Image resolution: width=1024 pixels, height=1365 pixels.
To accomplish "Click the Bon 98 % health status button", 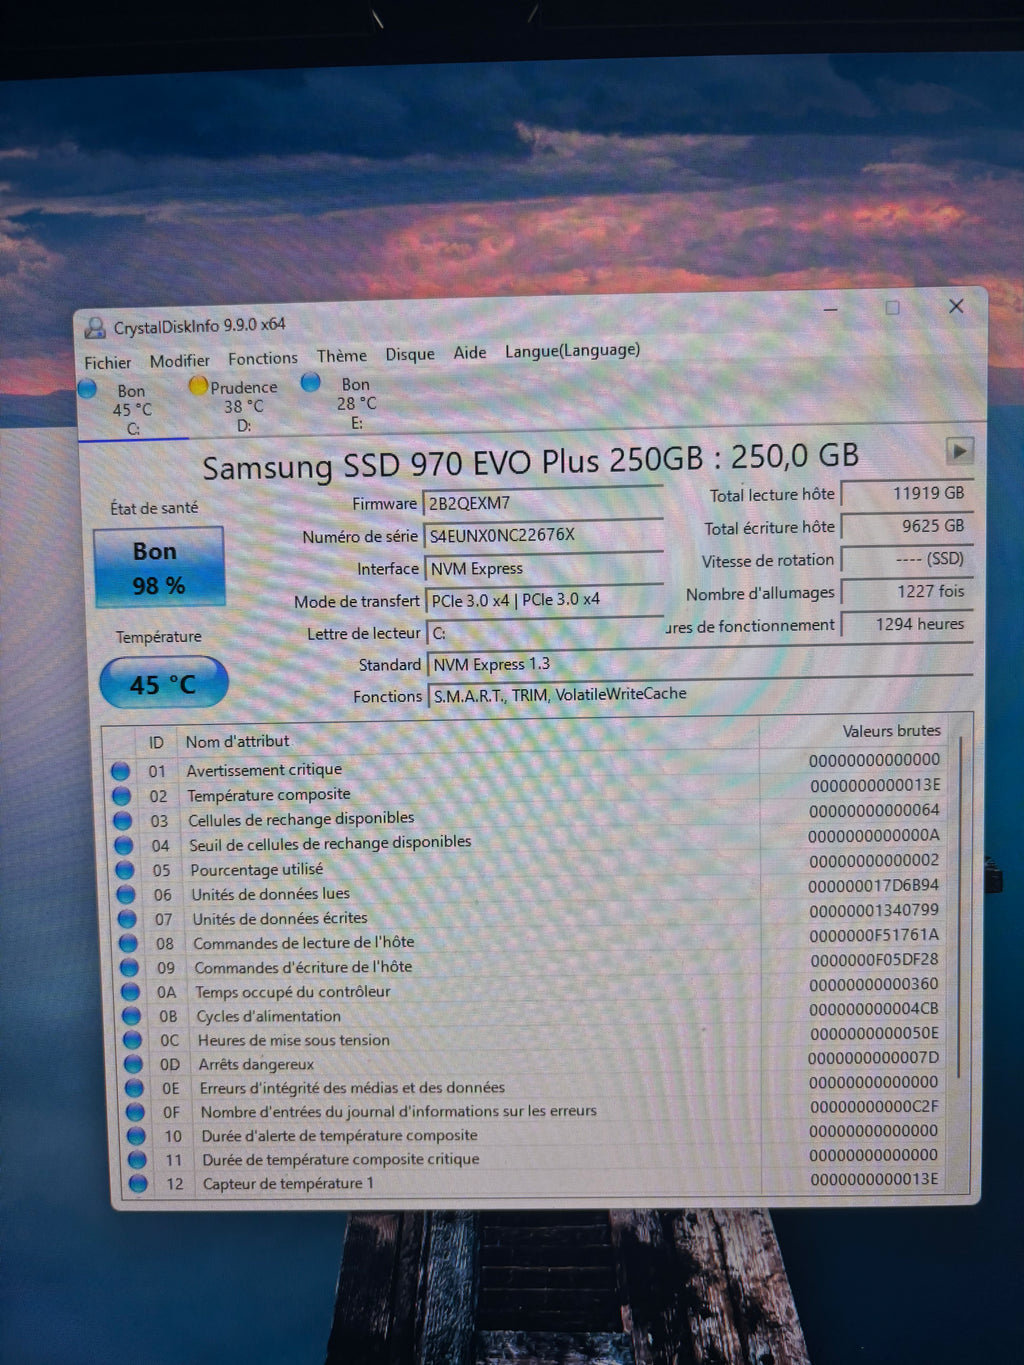I will coord(159,567).
